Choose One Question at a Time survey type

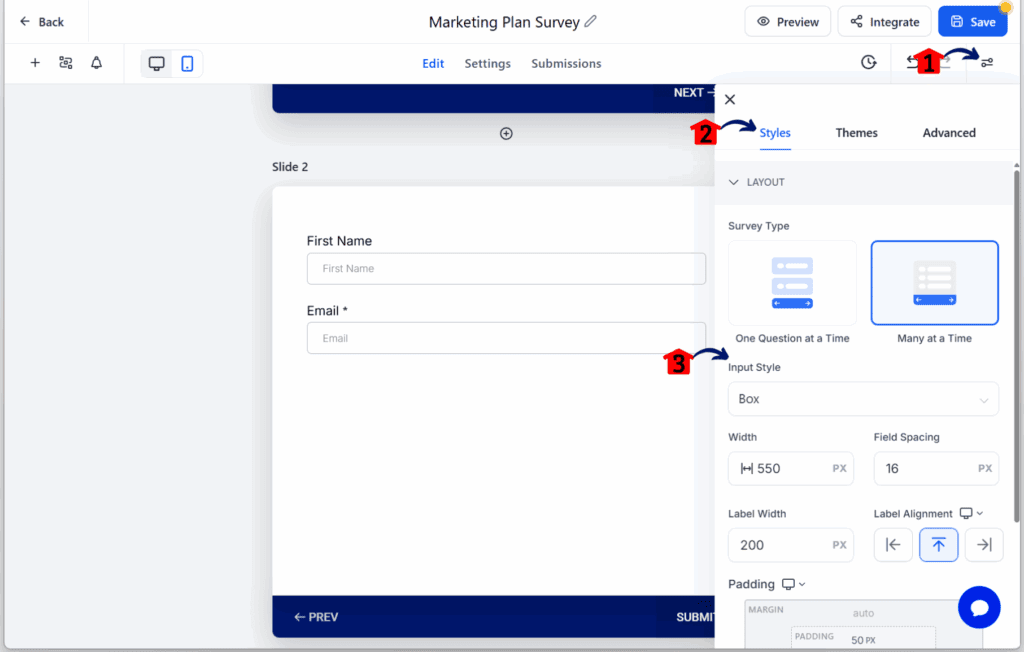pos(792,283)
